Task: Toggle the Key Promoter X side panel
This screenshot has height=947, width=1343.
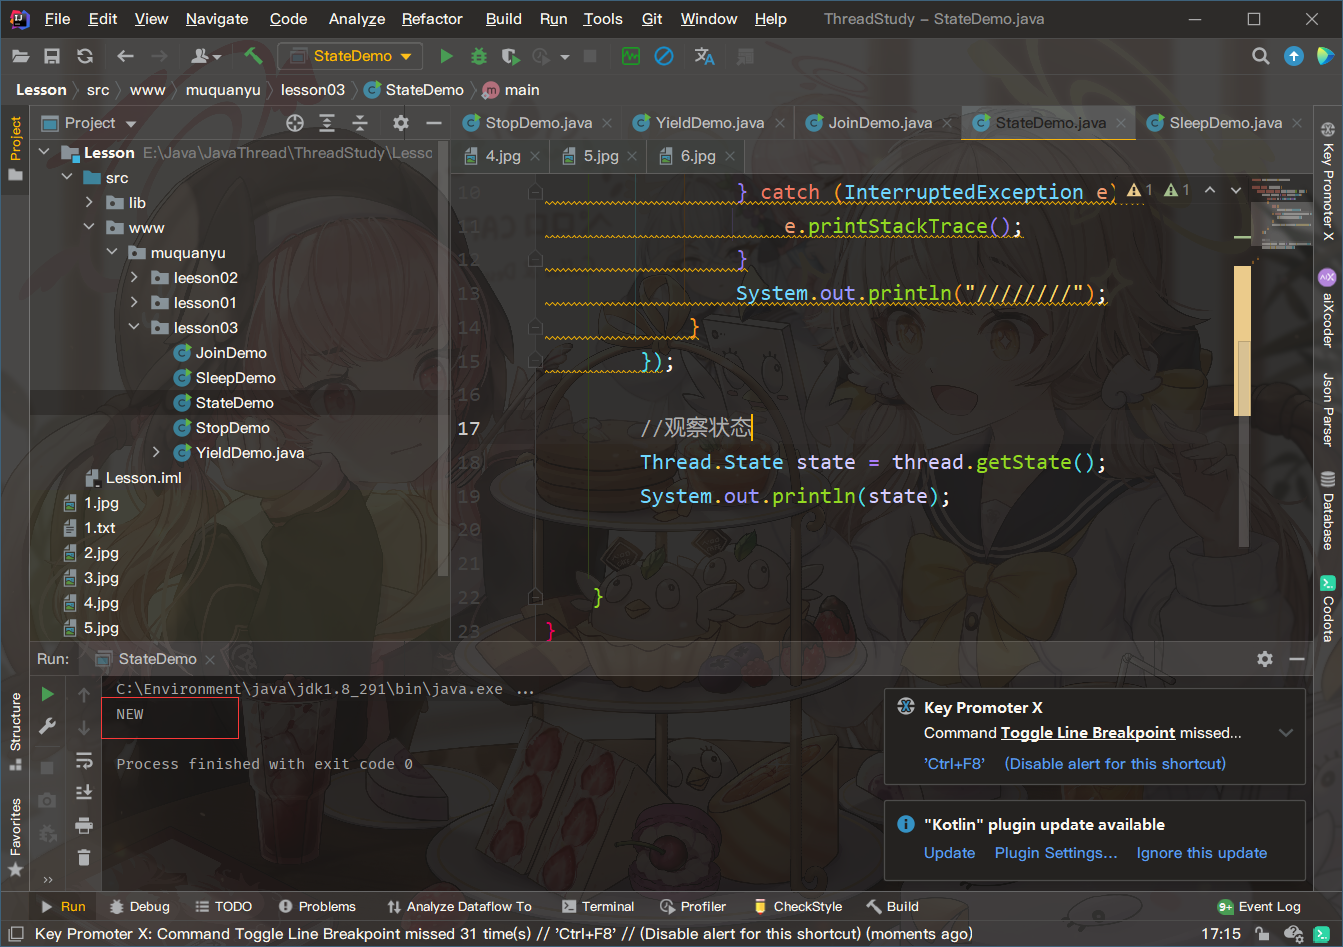Action: [x=1328, y=182]
